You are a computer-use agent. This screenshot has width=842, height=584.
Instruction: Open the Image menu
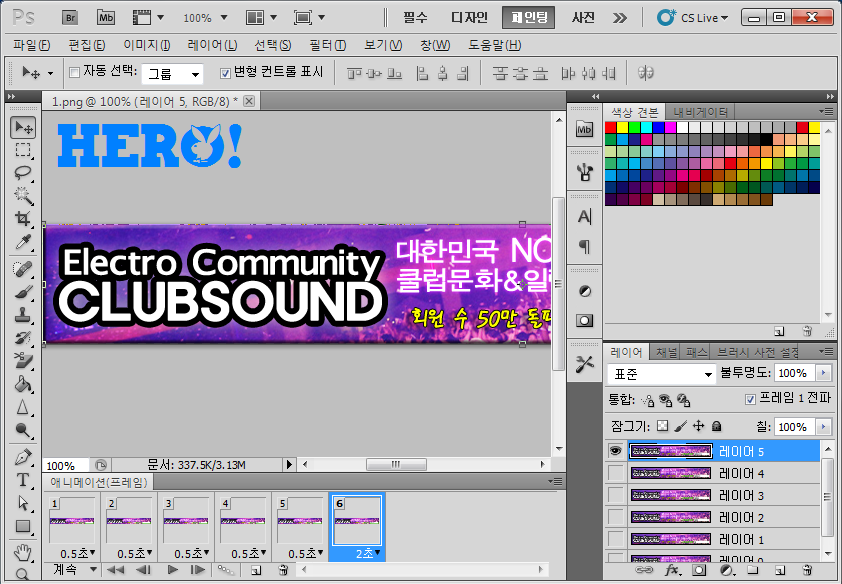pyautogui.click(x=147, y=45)
